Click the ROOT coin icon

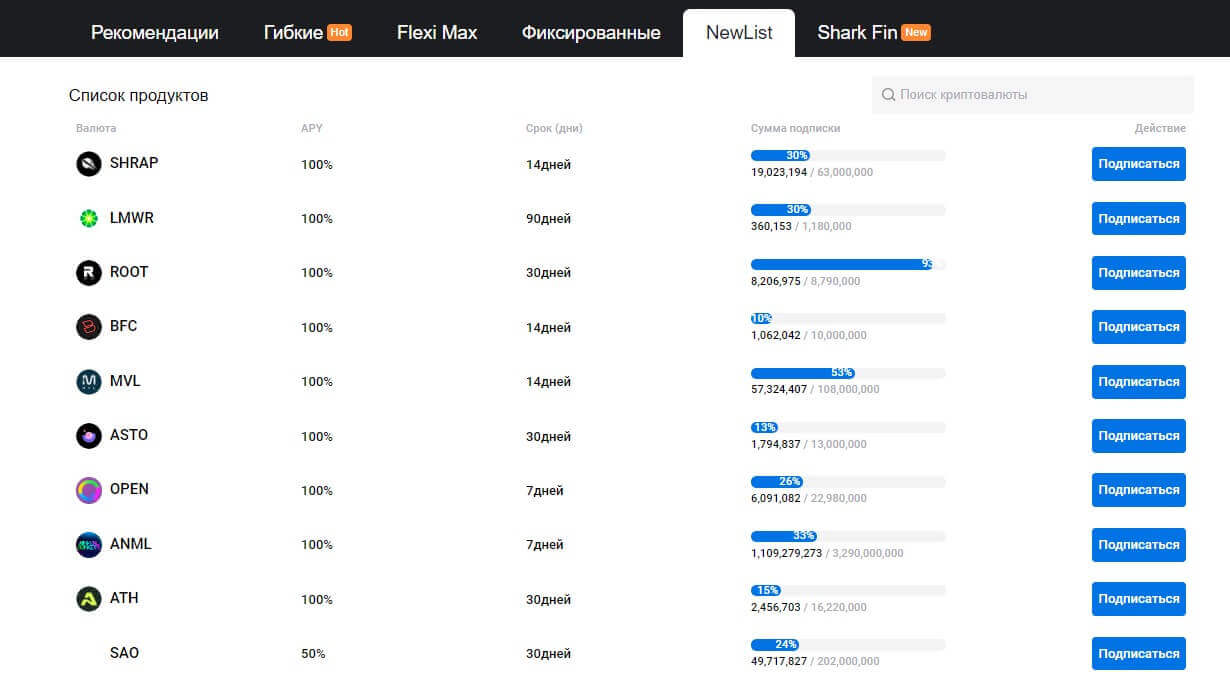pyautogui.click(x=89, y=272)
